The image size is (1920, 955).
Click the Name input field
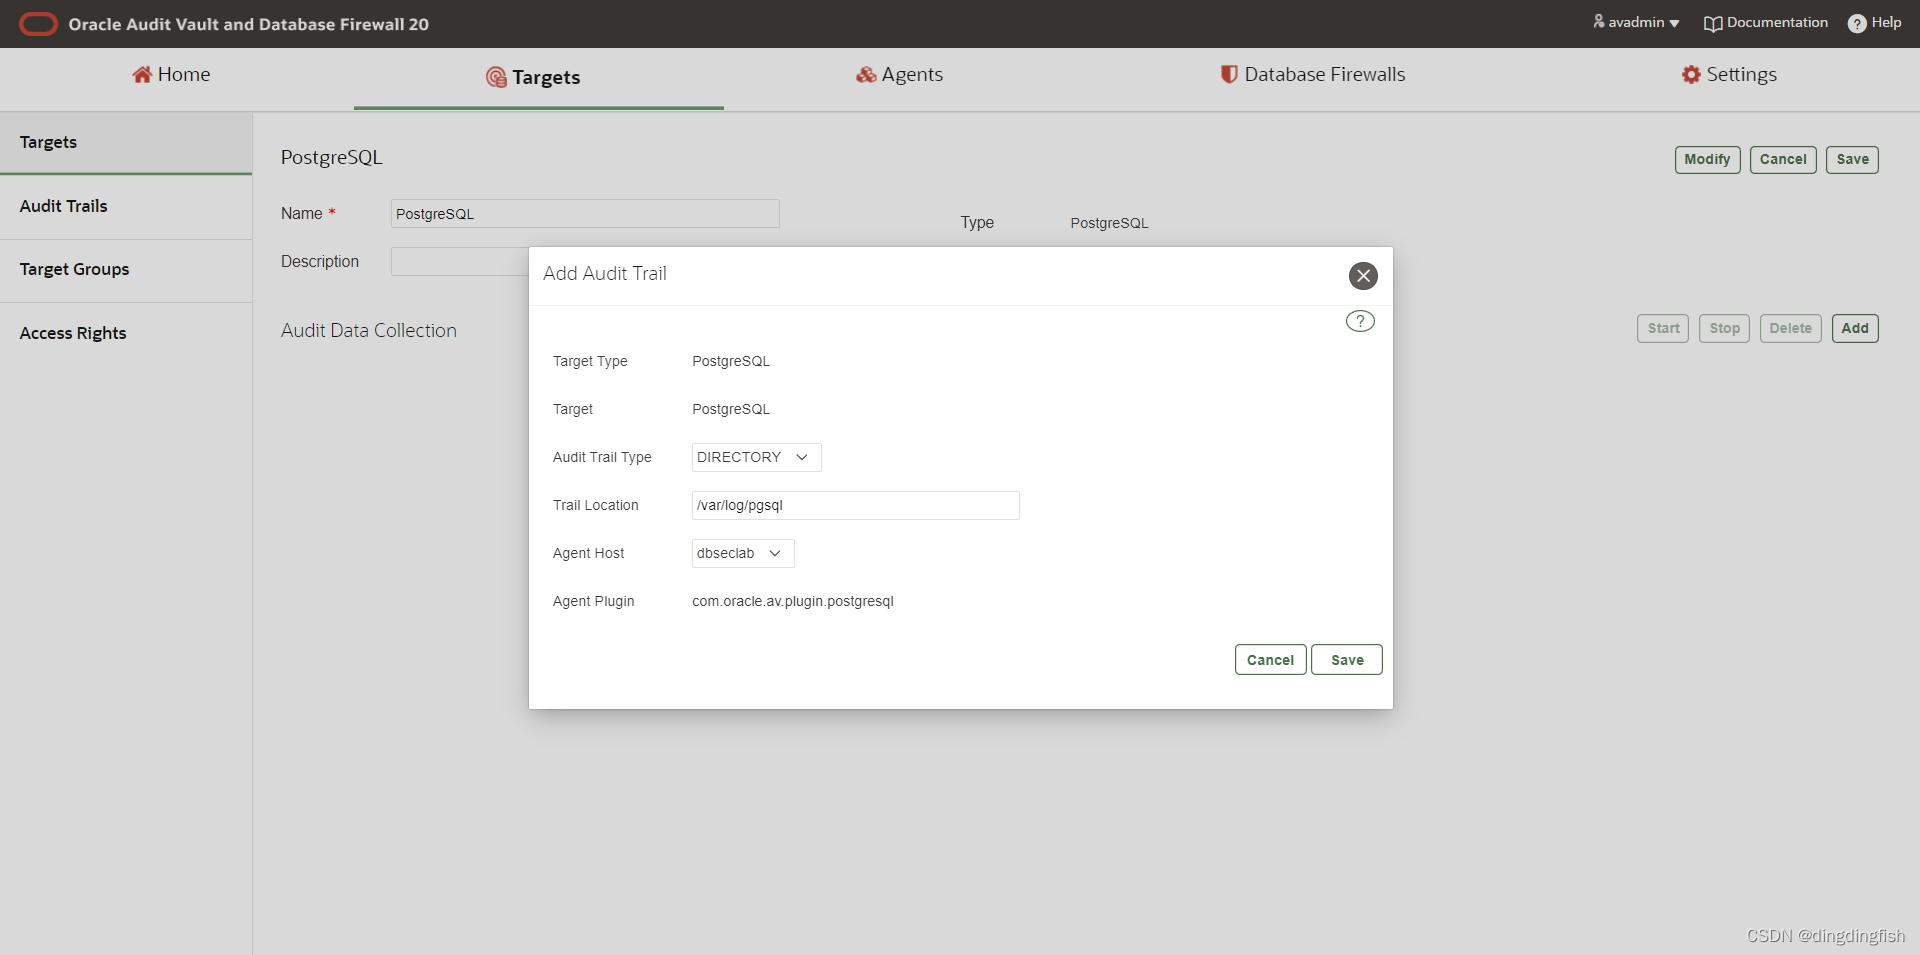[585, 214]
